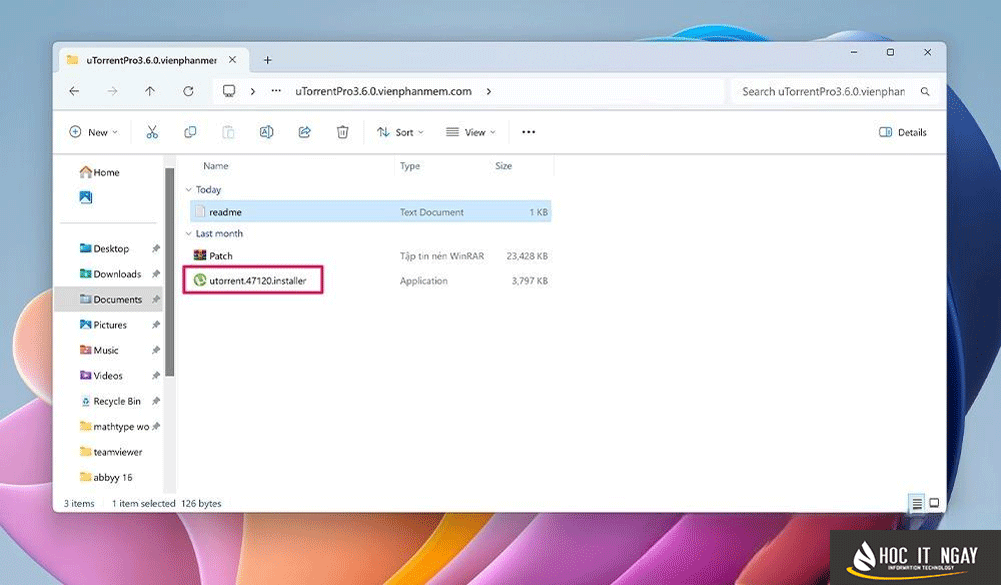Screen dimensions: 1001x585
Task: Open Recycle Bin in the sidebar
Action: (x=110, y=401)
